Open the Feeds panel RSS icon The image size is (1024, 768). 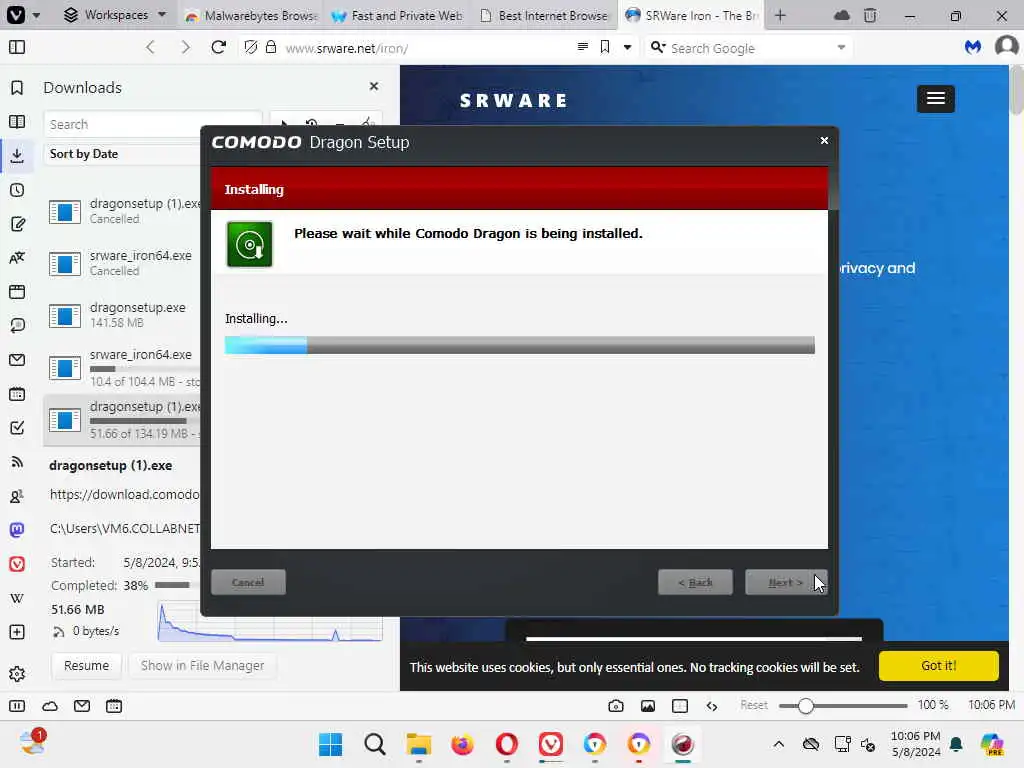point(17,462)
